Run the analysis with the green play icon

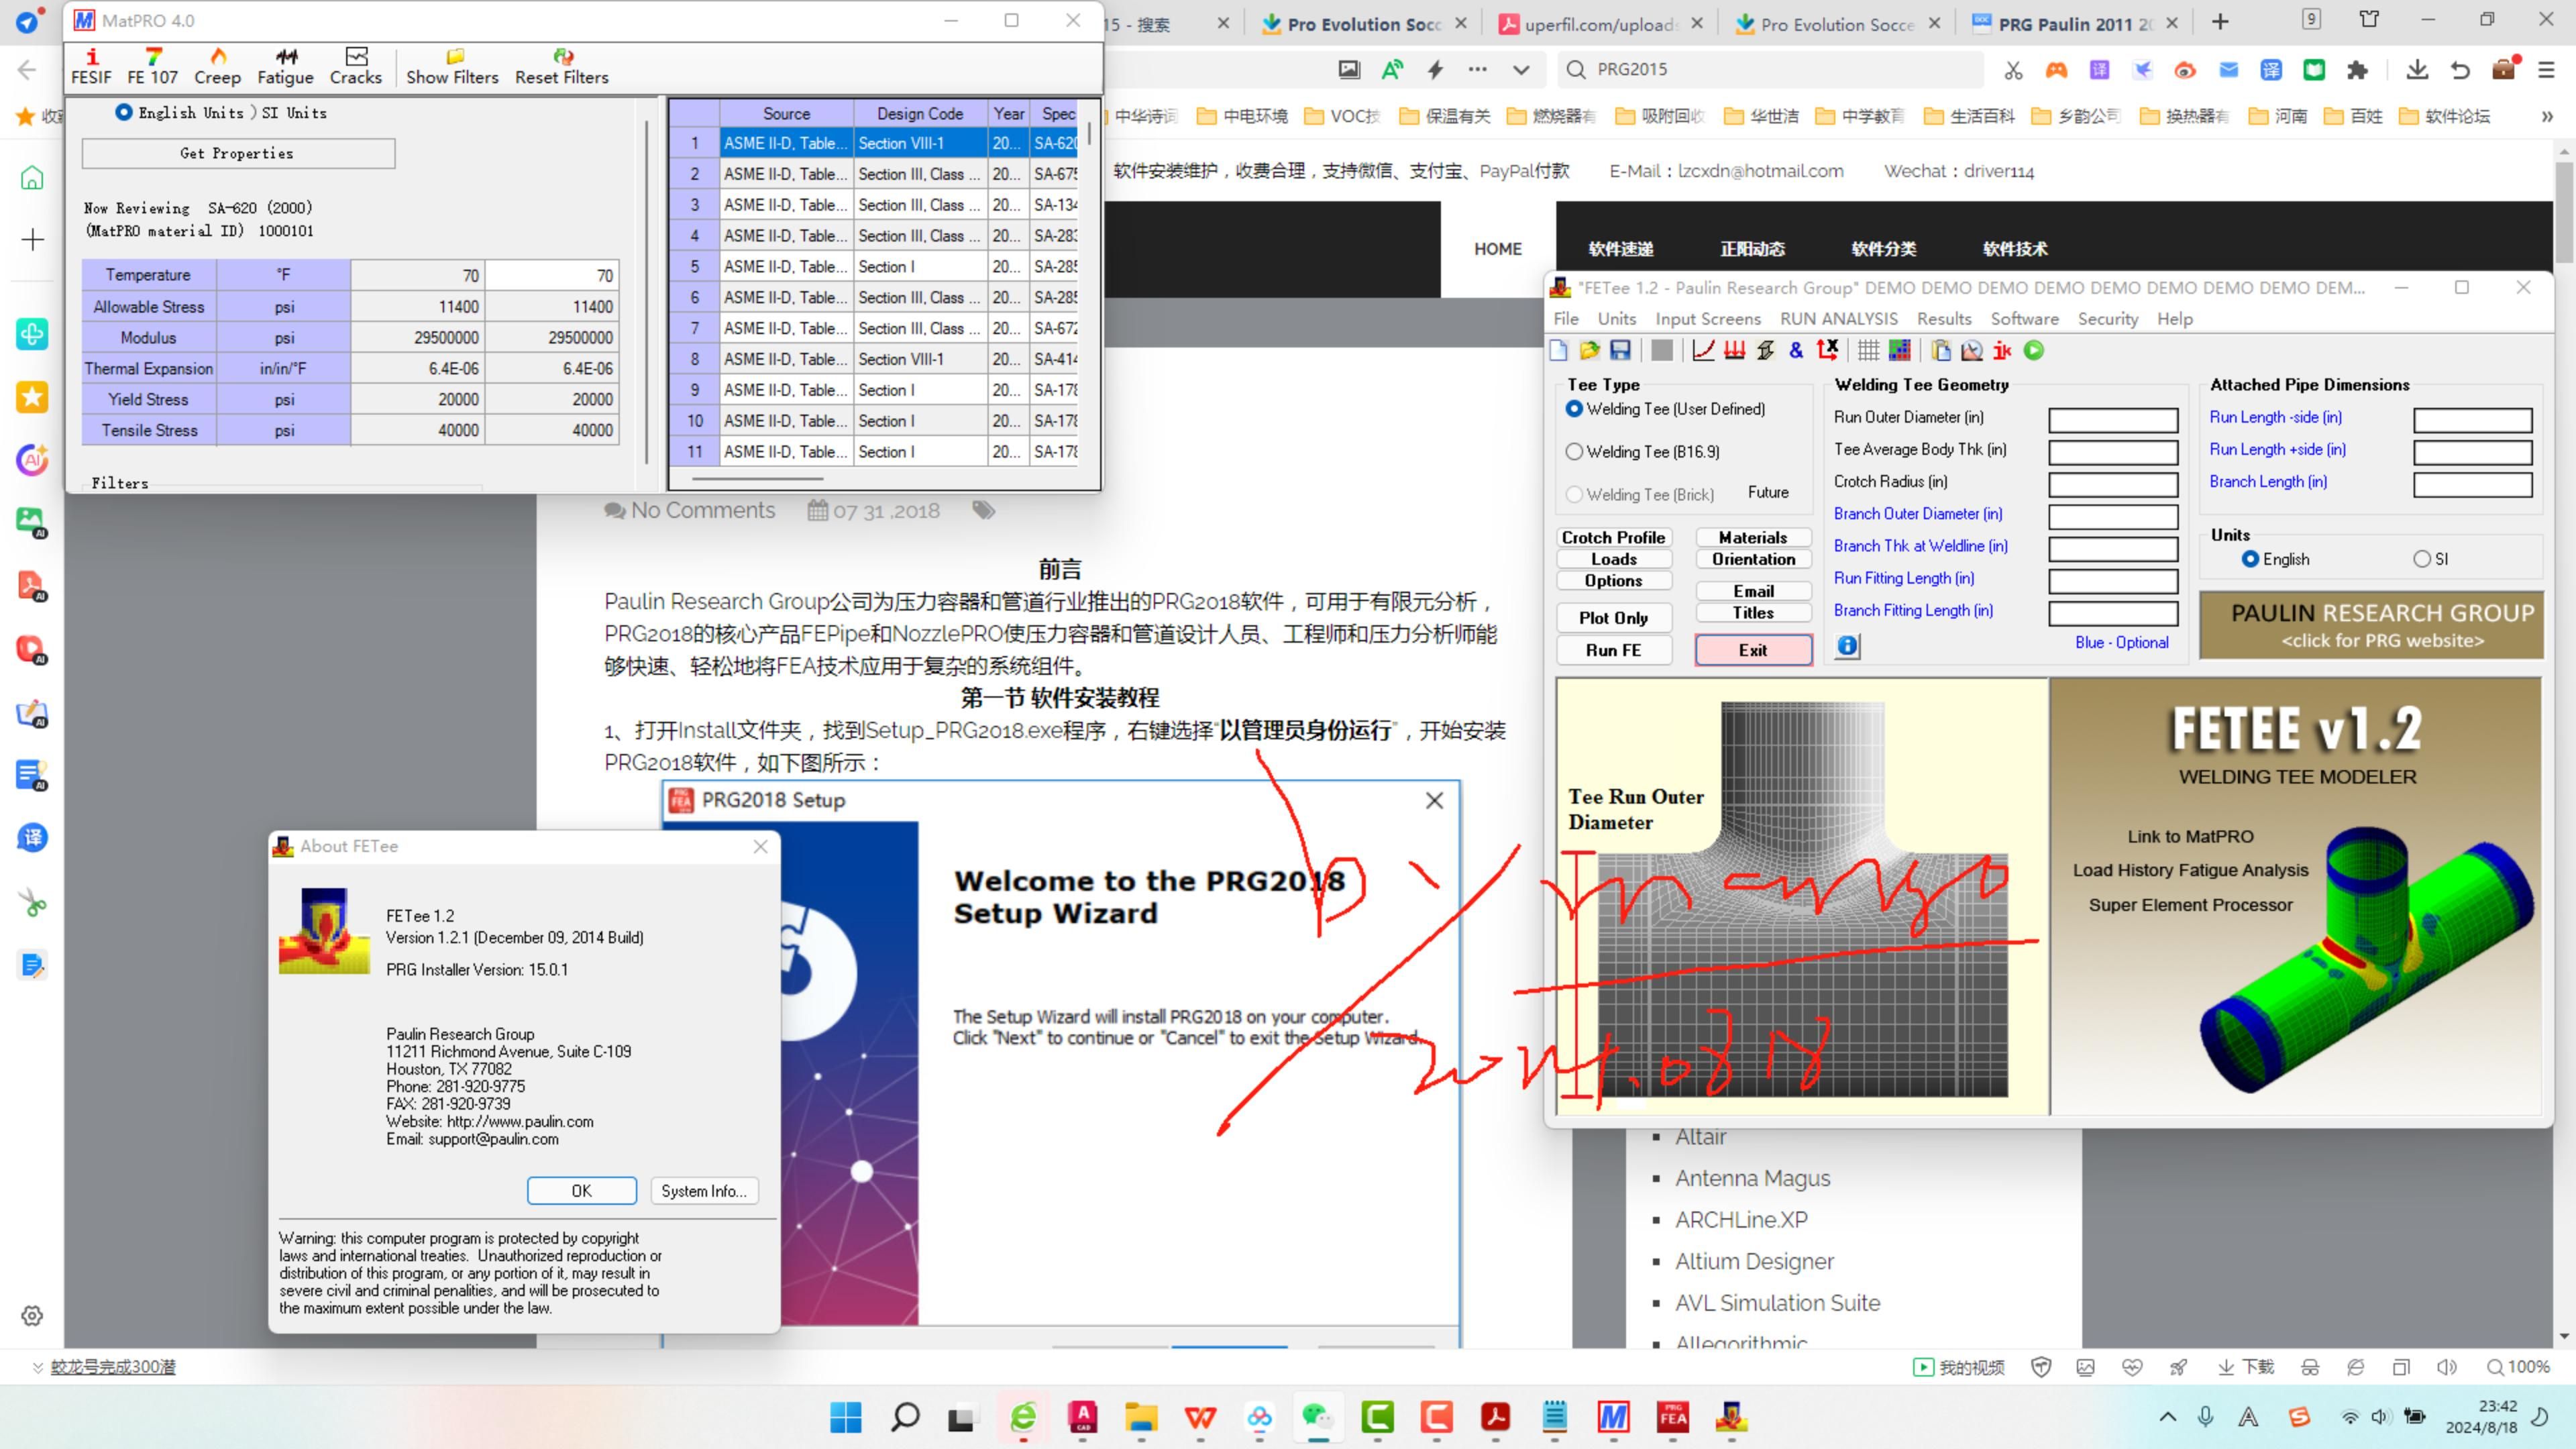[2034, 351]
